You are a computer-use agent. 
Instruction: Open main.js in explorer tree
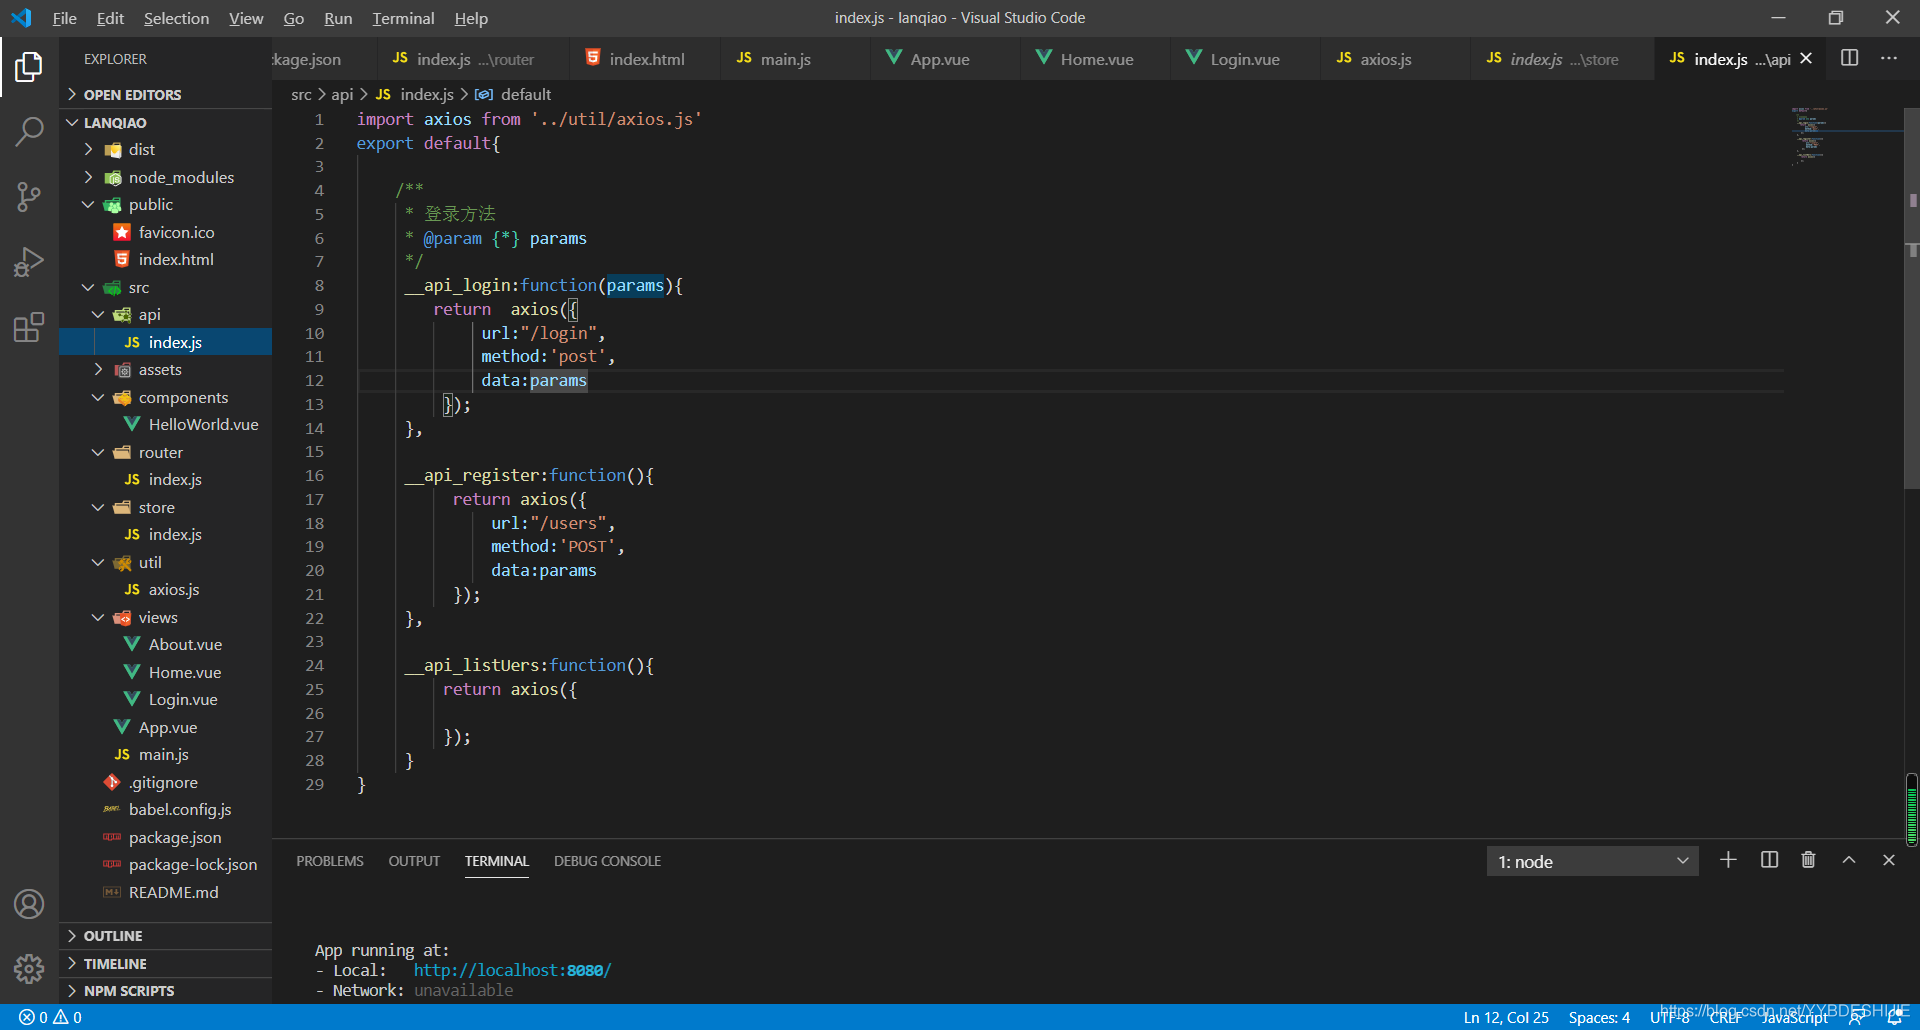point(163,754)
